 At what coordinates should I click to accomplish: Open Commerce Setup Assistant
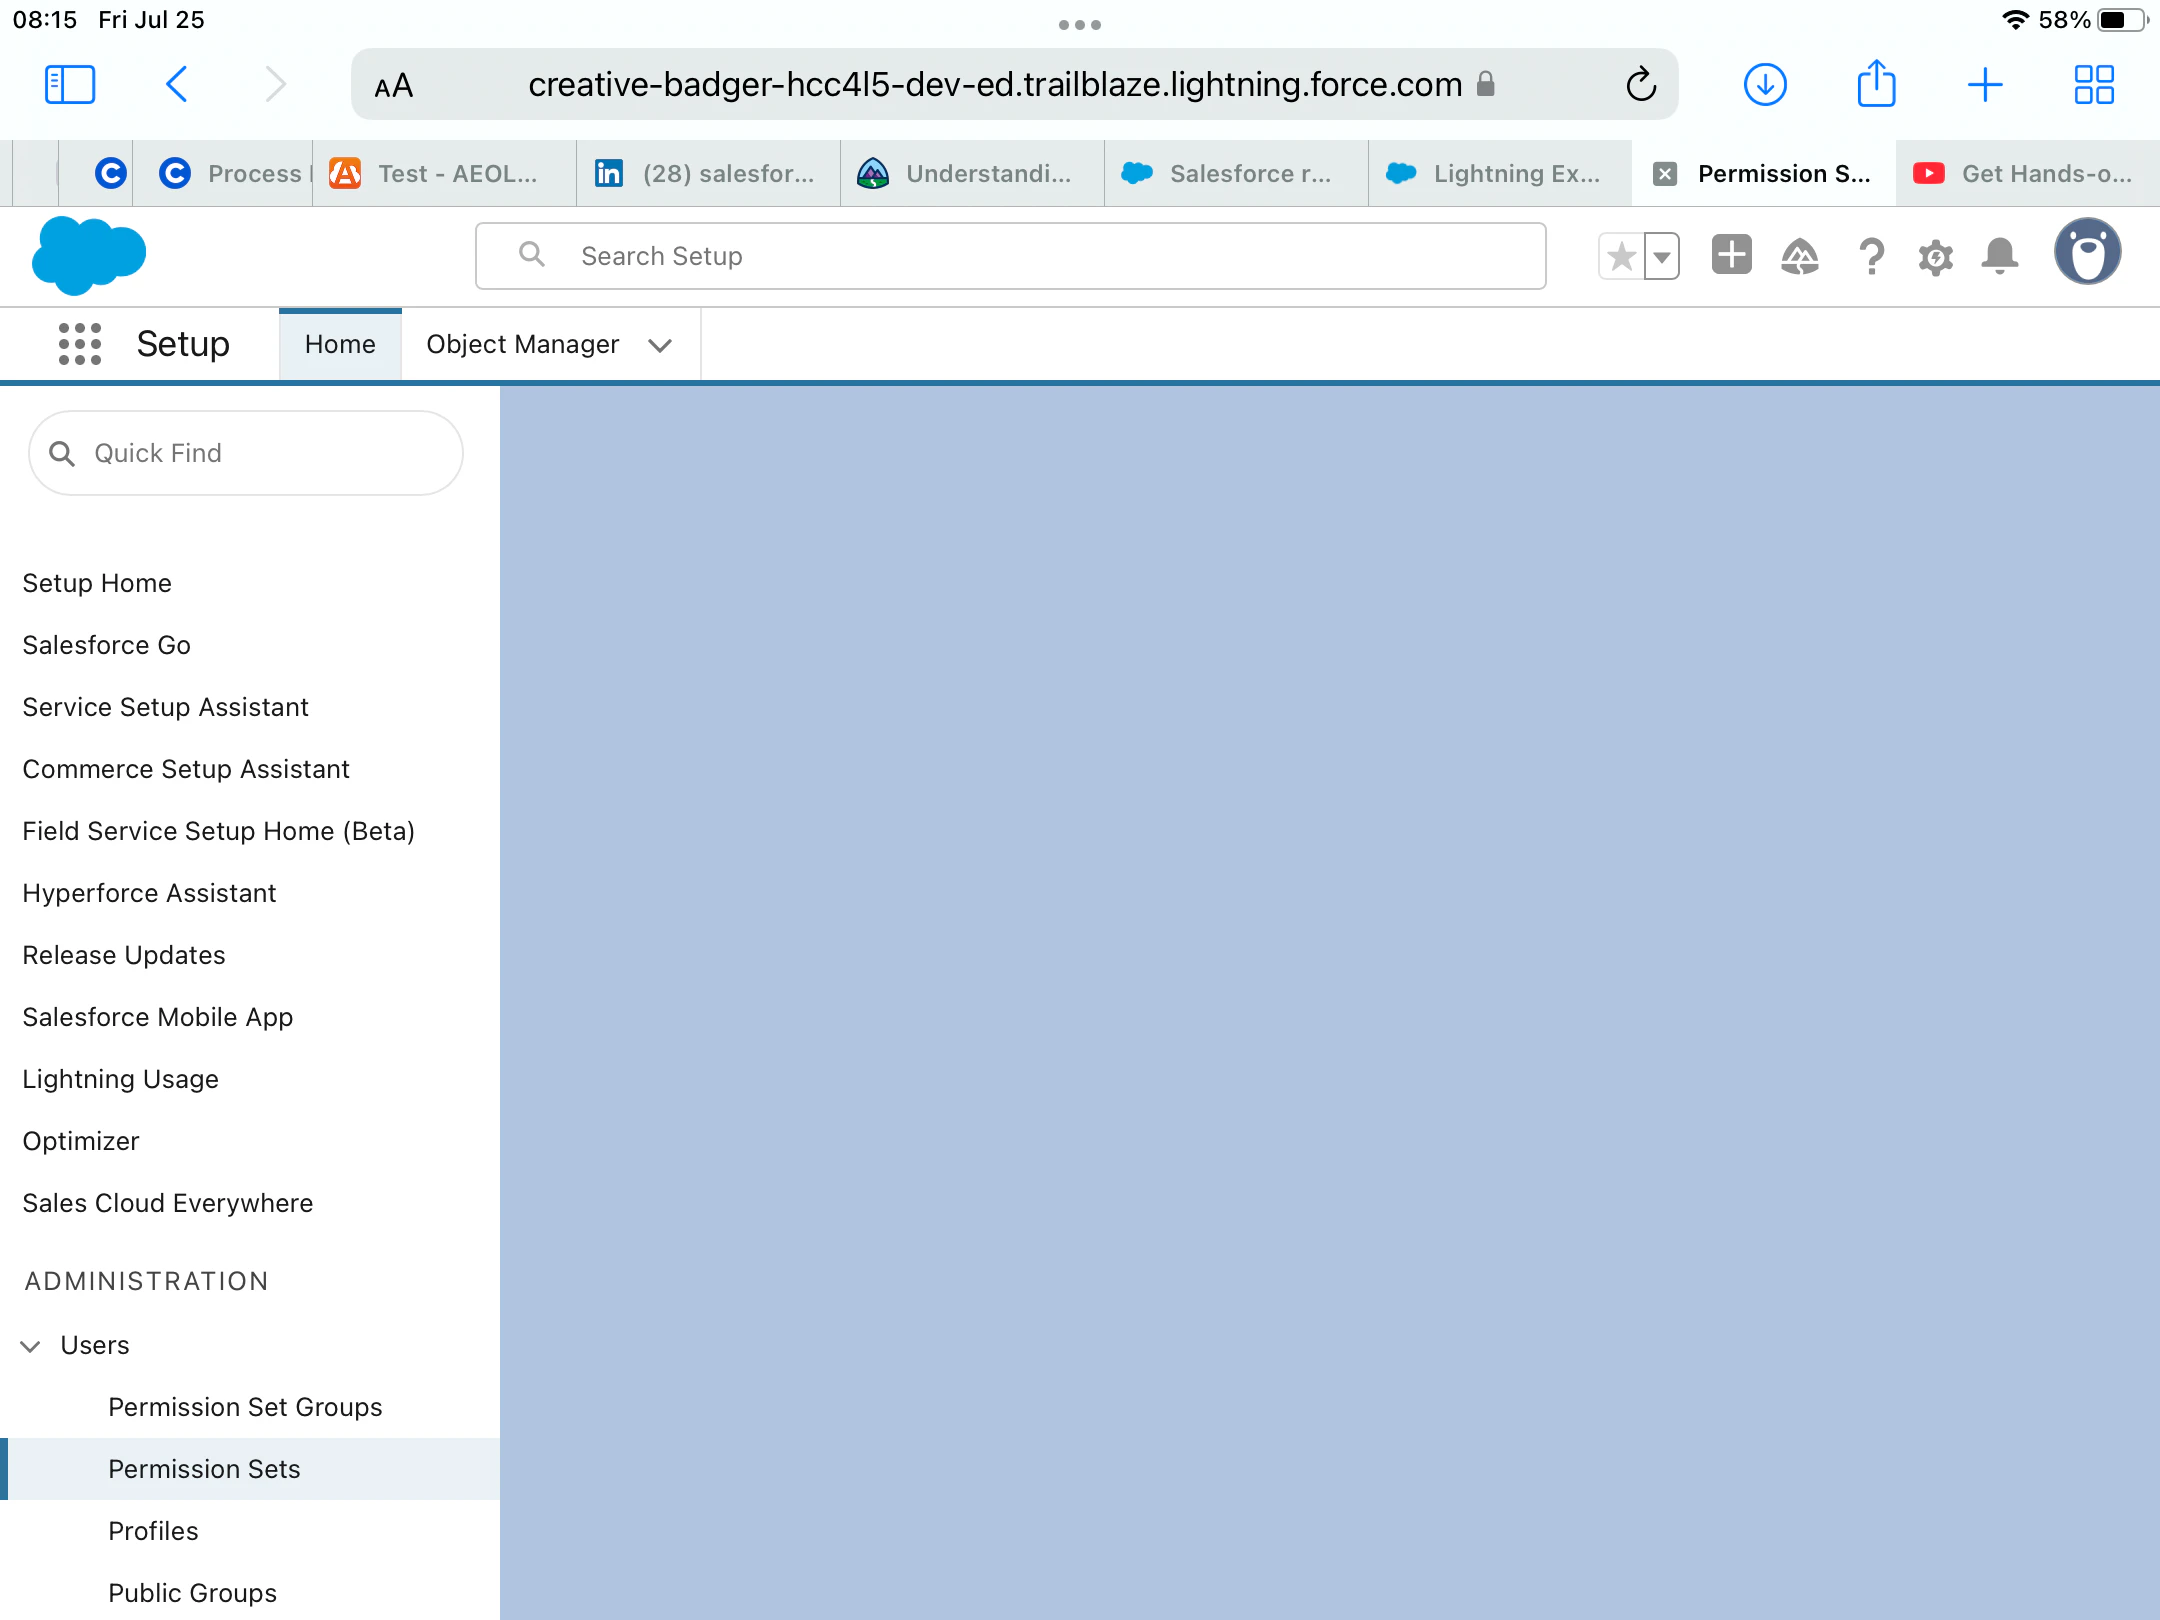186,769
